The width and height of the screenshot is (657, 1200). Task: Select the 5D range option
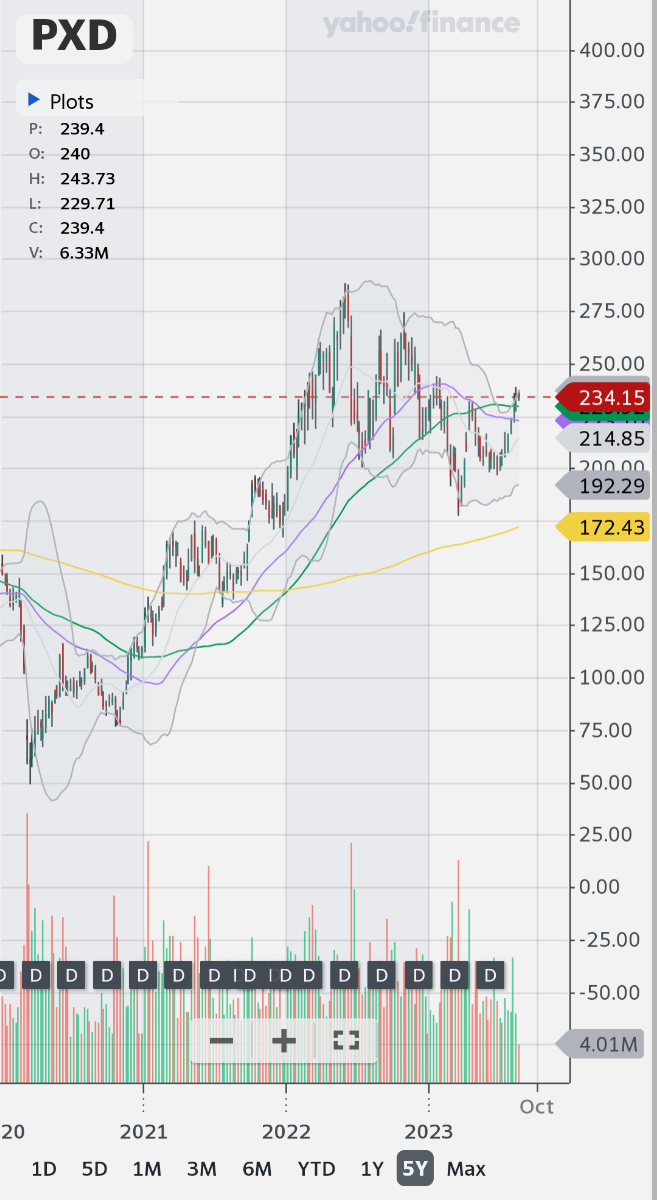click(94, 1169)
